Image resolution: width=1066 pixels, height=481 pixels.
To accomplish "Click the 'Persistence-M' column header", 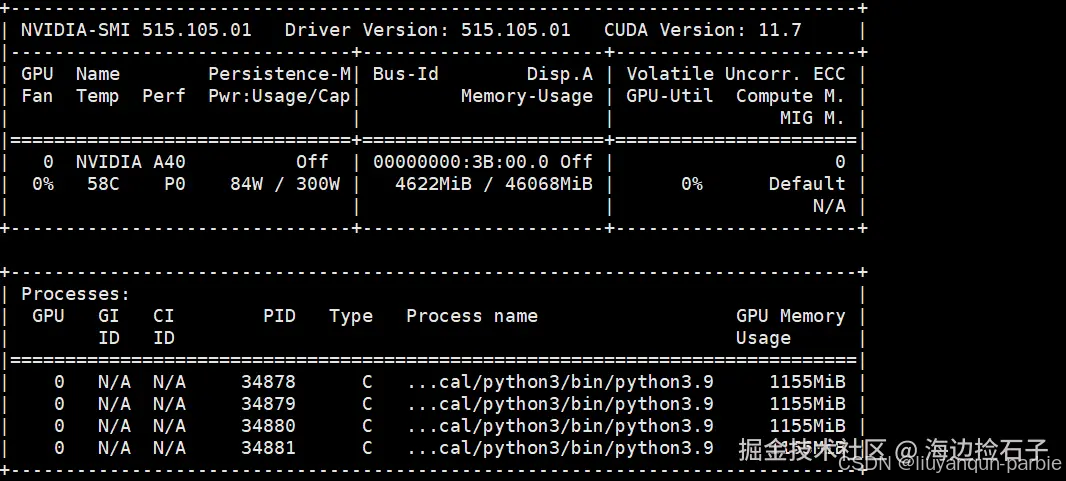I will 279,74.
